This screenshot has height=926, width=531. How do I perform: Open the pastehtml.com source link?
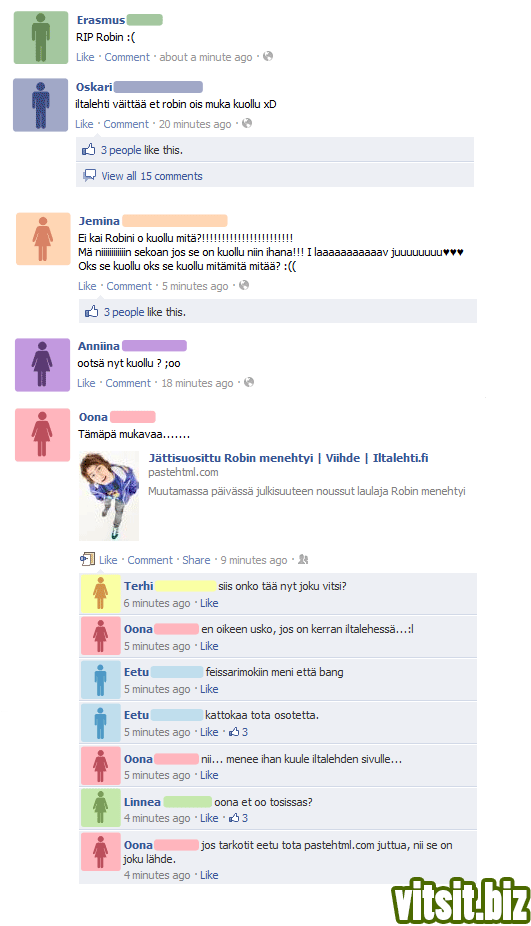pyautogui.click(x=183, y=472)
